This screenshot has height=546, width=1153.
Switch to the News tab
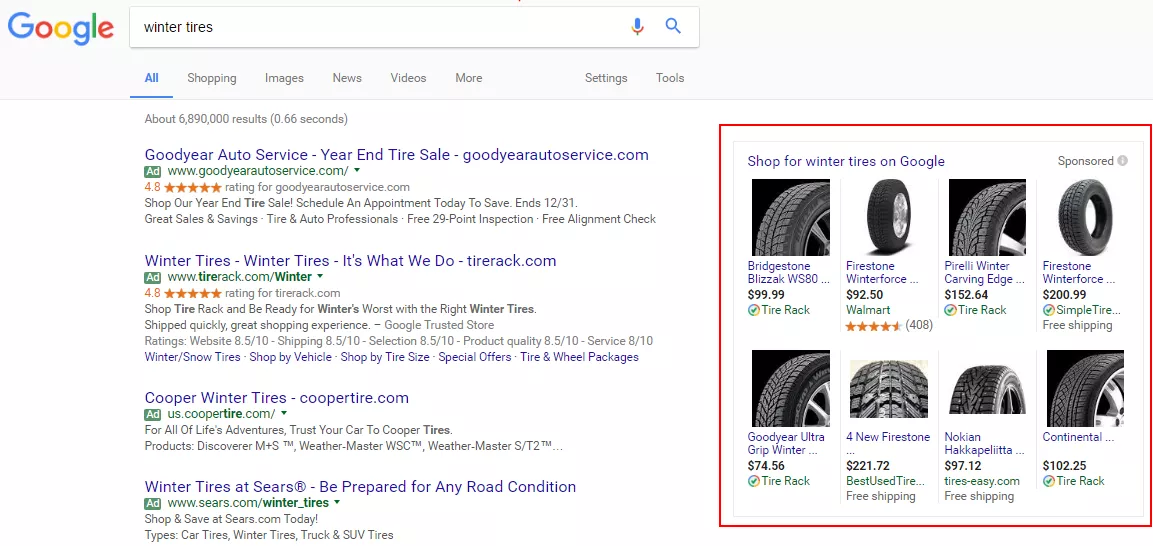pyautogui.click(x=347, y=78)
